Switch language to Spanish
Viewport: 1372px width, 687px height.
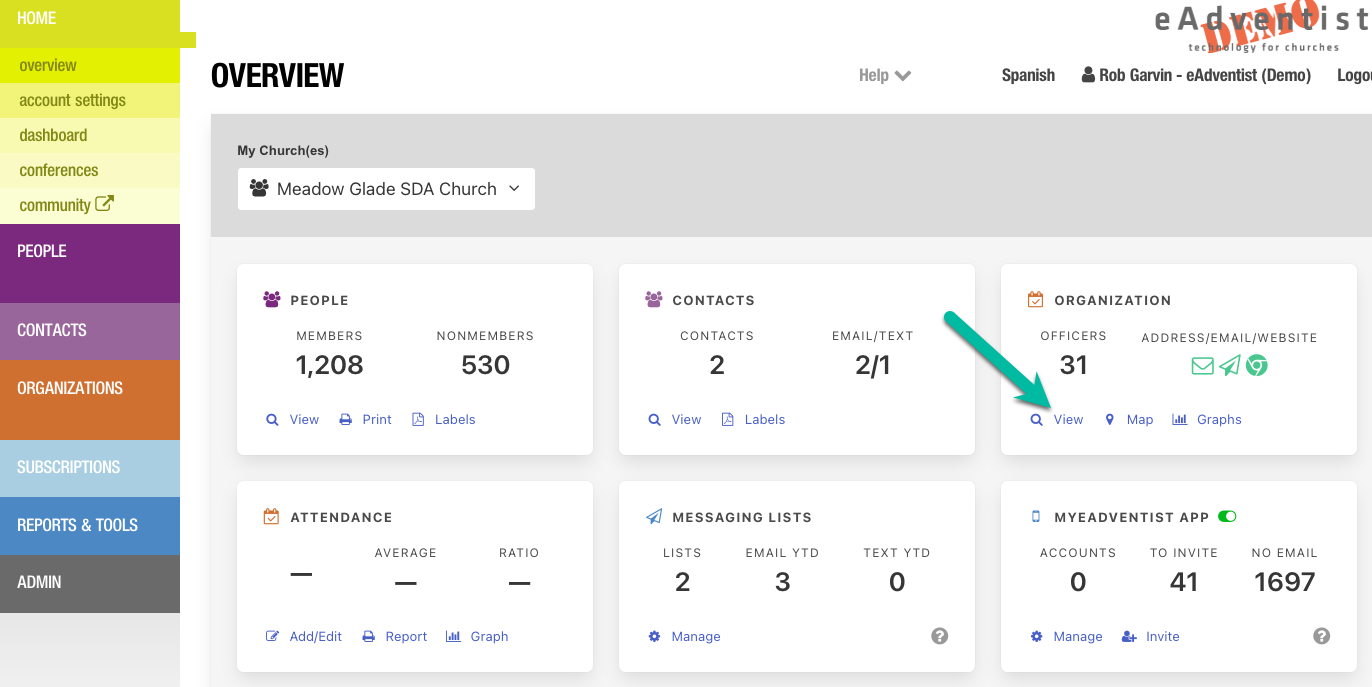pos(1028,75)
